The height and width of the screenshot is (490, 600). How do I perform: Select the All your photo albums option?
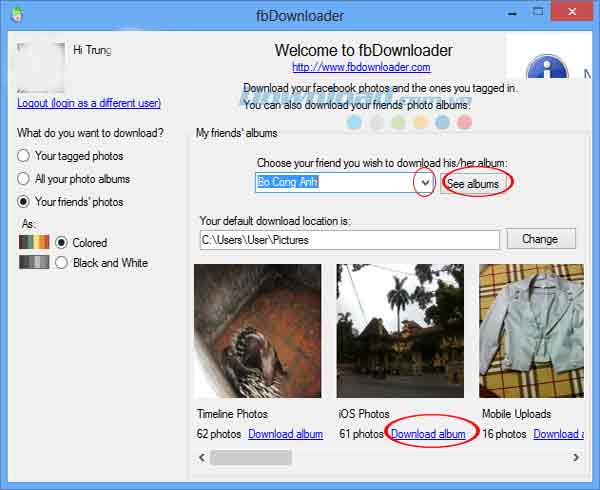pos(24,179)
